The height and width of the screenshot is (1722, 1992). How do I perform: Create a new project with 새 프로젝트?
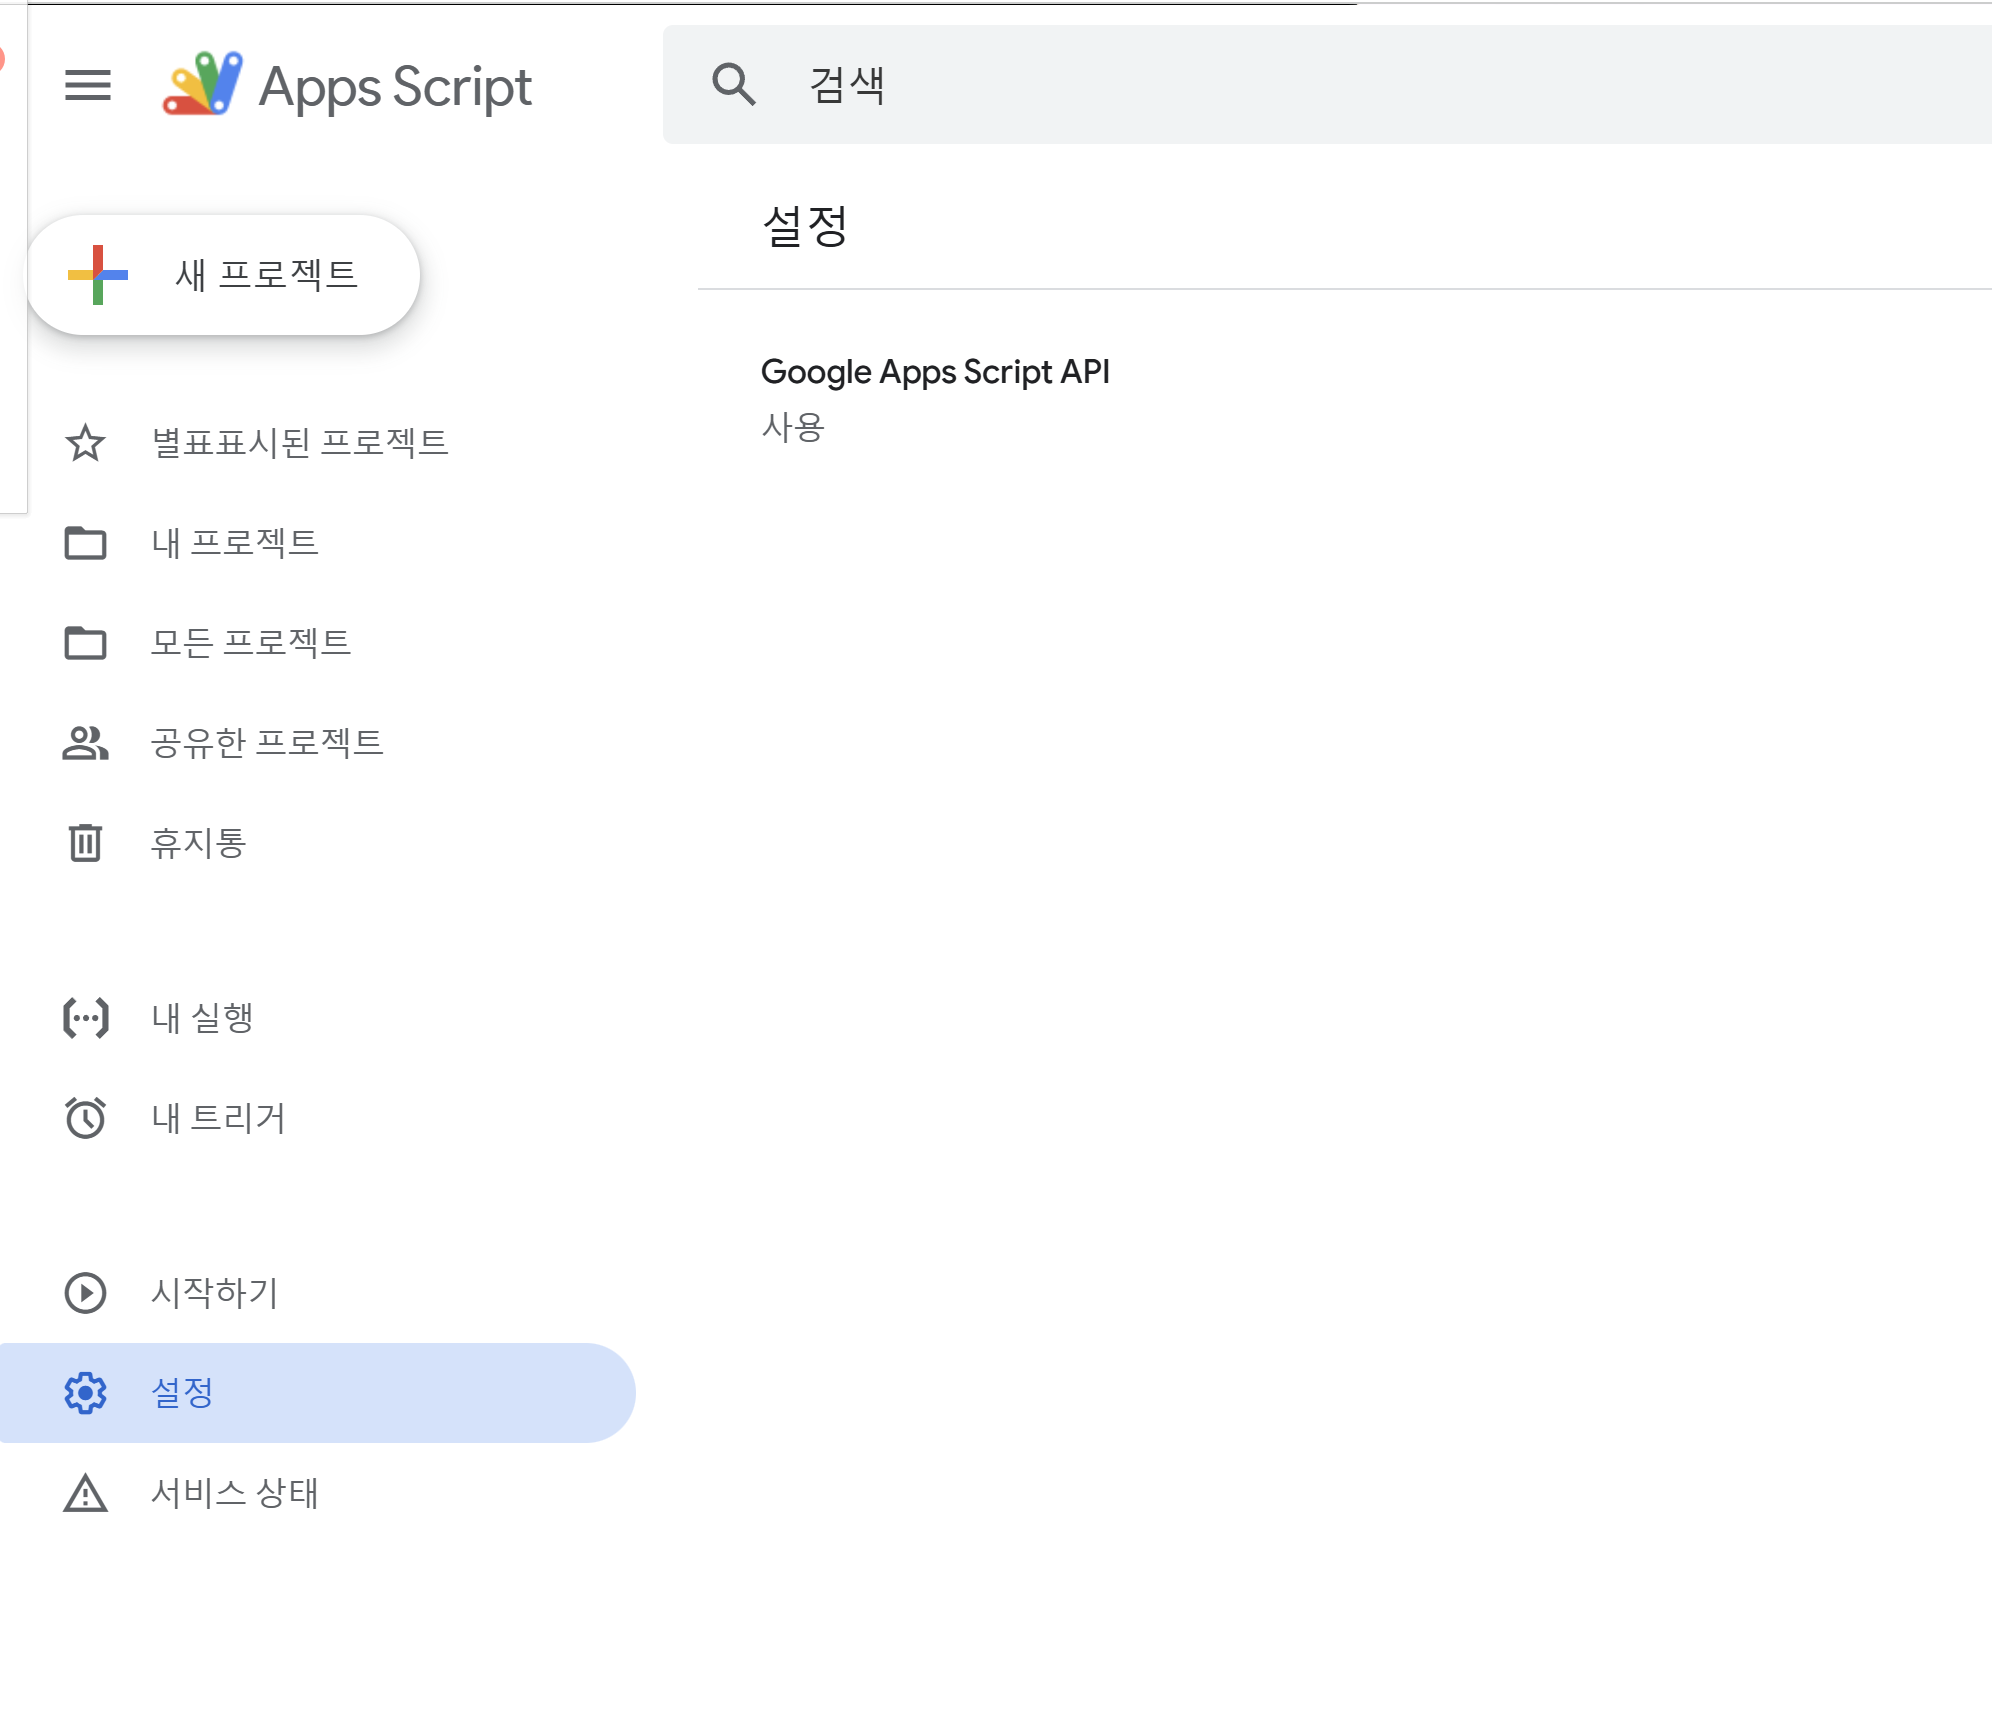222,275
